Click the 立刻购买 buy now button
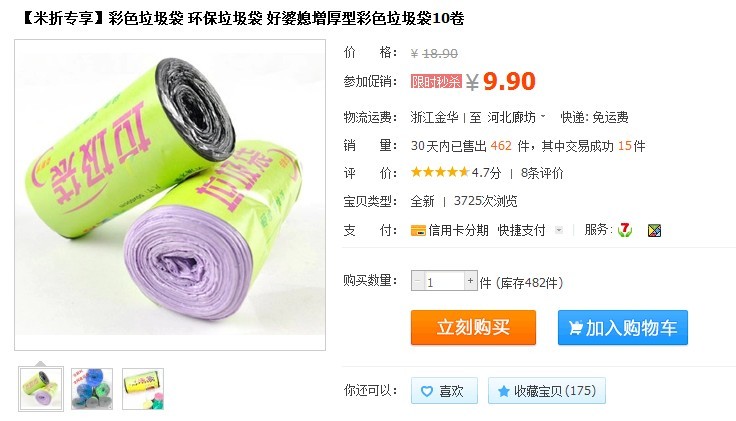The image size is (736, 421). coord(473,327)
